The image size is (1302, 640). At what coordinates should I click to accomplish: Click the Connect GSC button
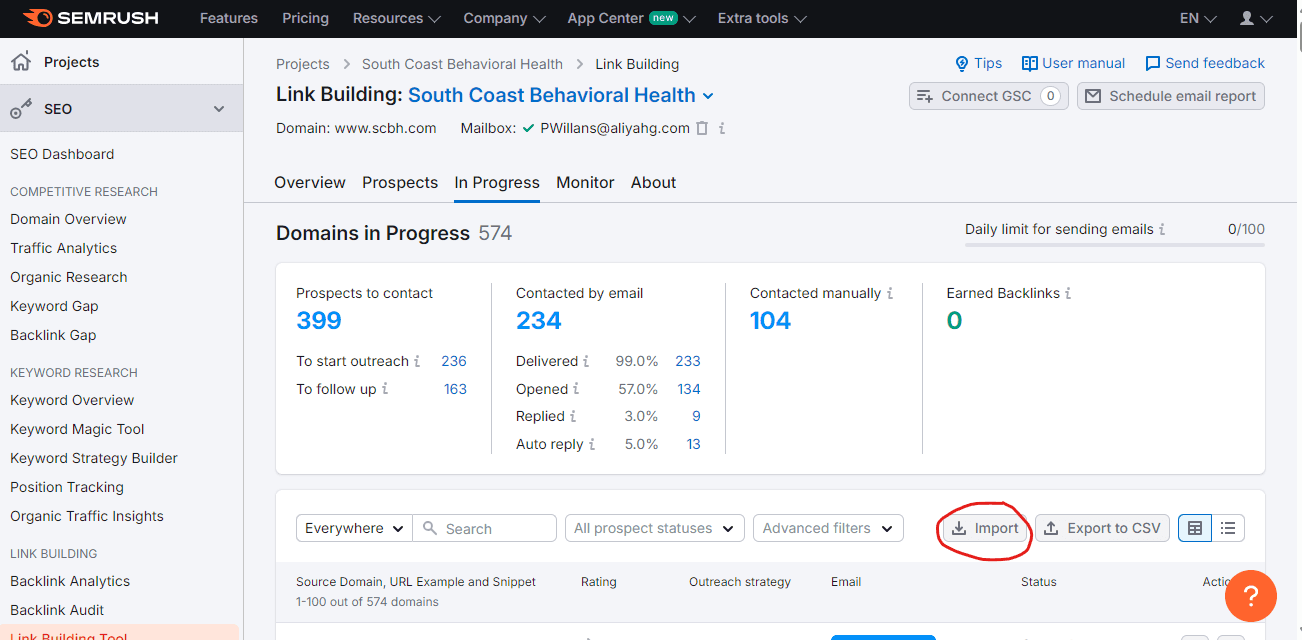click(x=988, y=96)
